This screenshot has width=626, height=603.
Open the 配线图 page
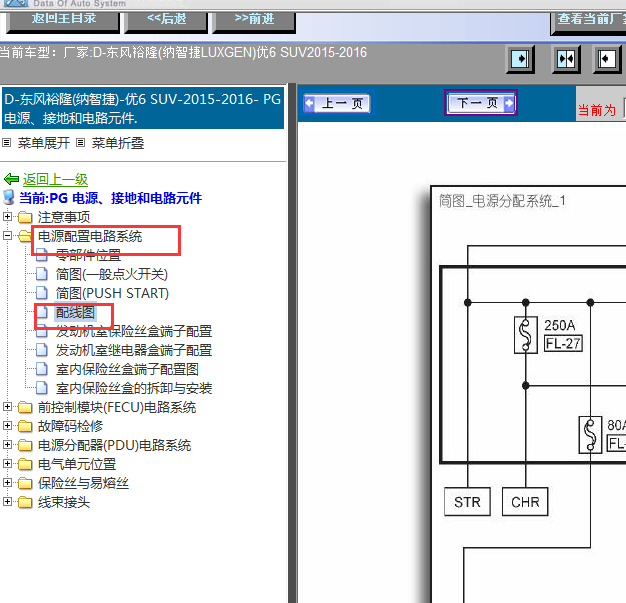[x=75, y=312]
